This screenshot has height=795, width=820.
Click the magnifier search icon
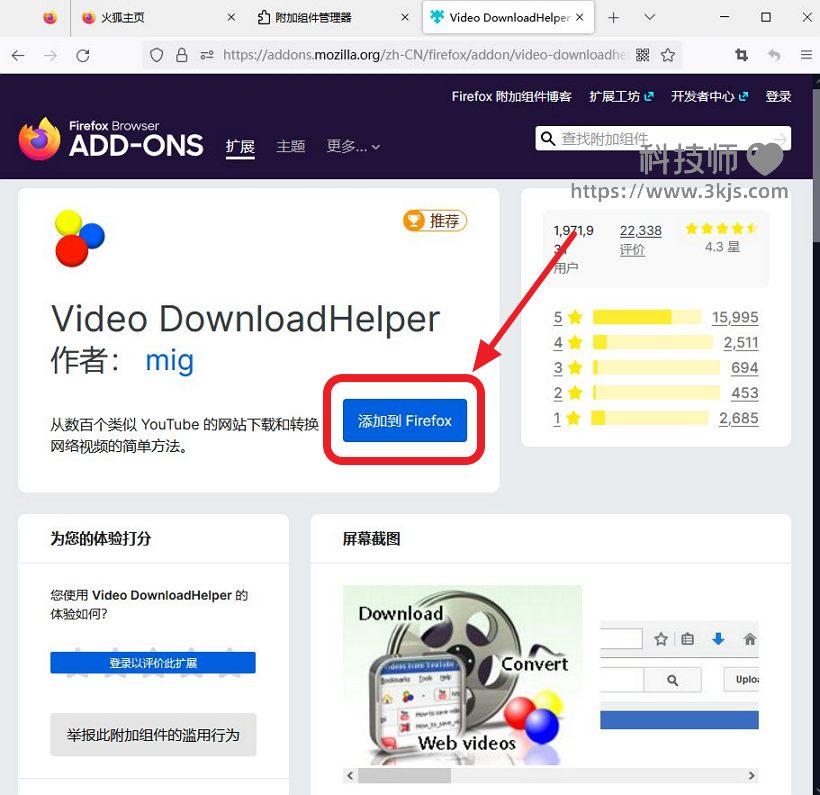click(548, 139)
